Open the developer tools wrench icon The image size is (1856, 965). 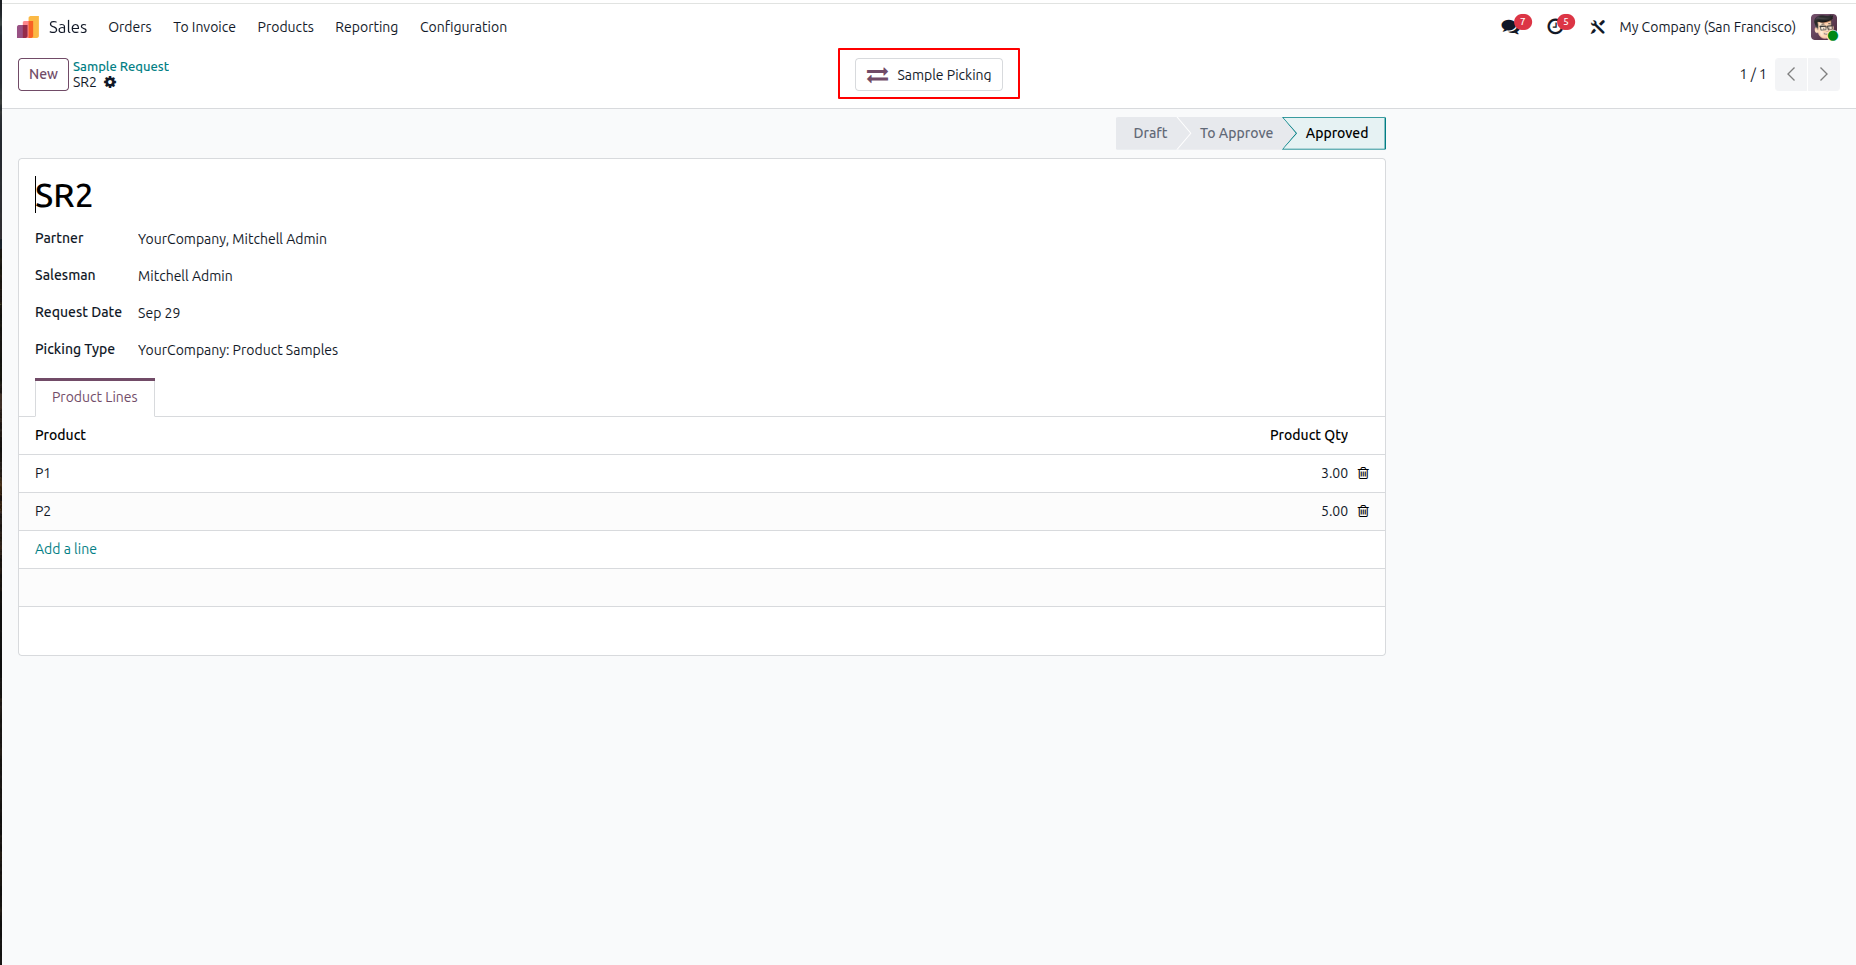pyautogui.click(x=1598, y=27)
